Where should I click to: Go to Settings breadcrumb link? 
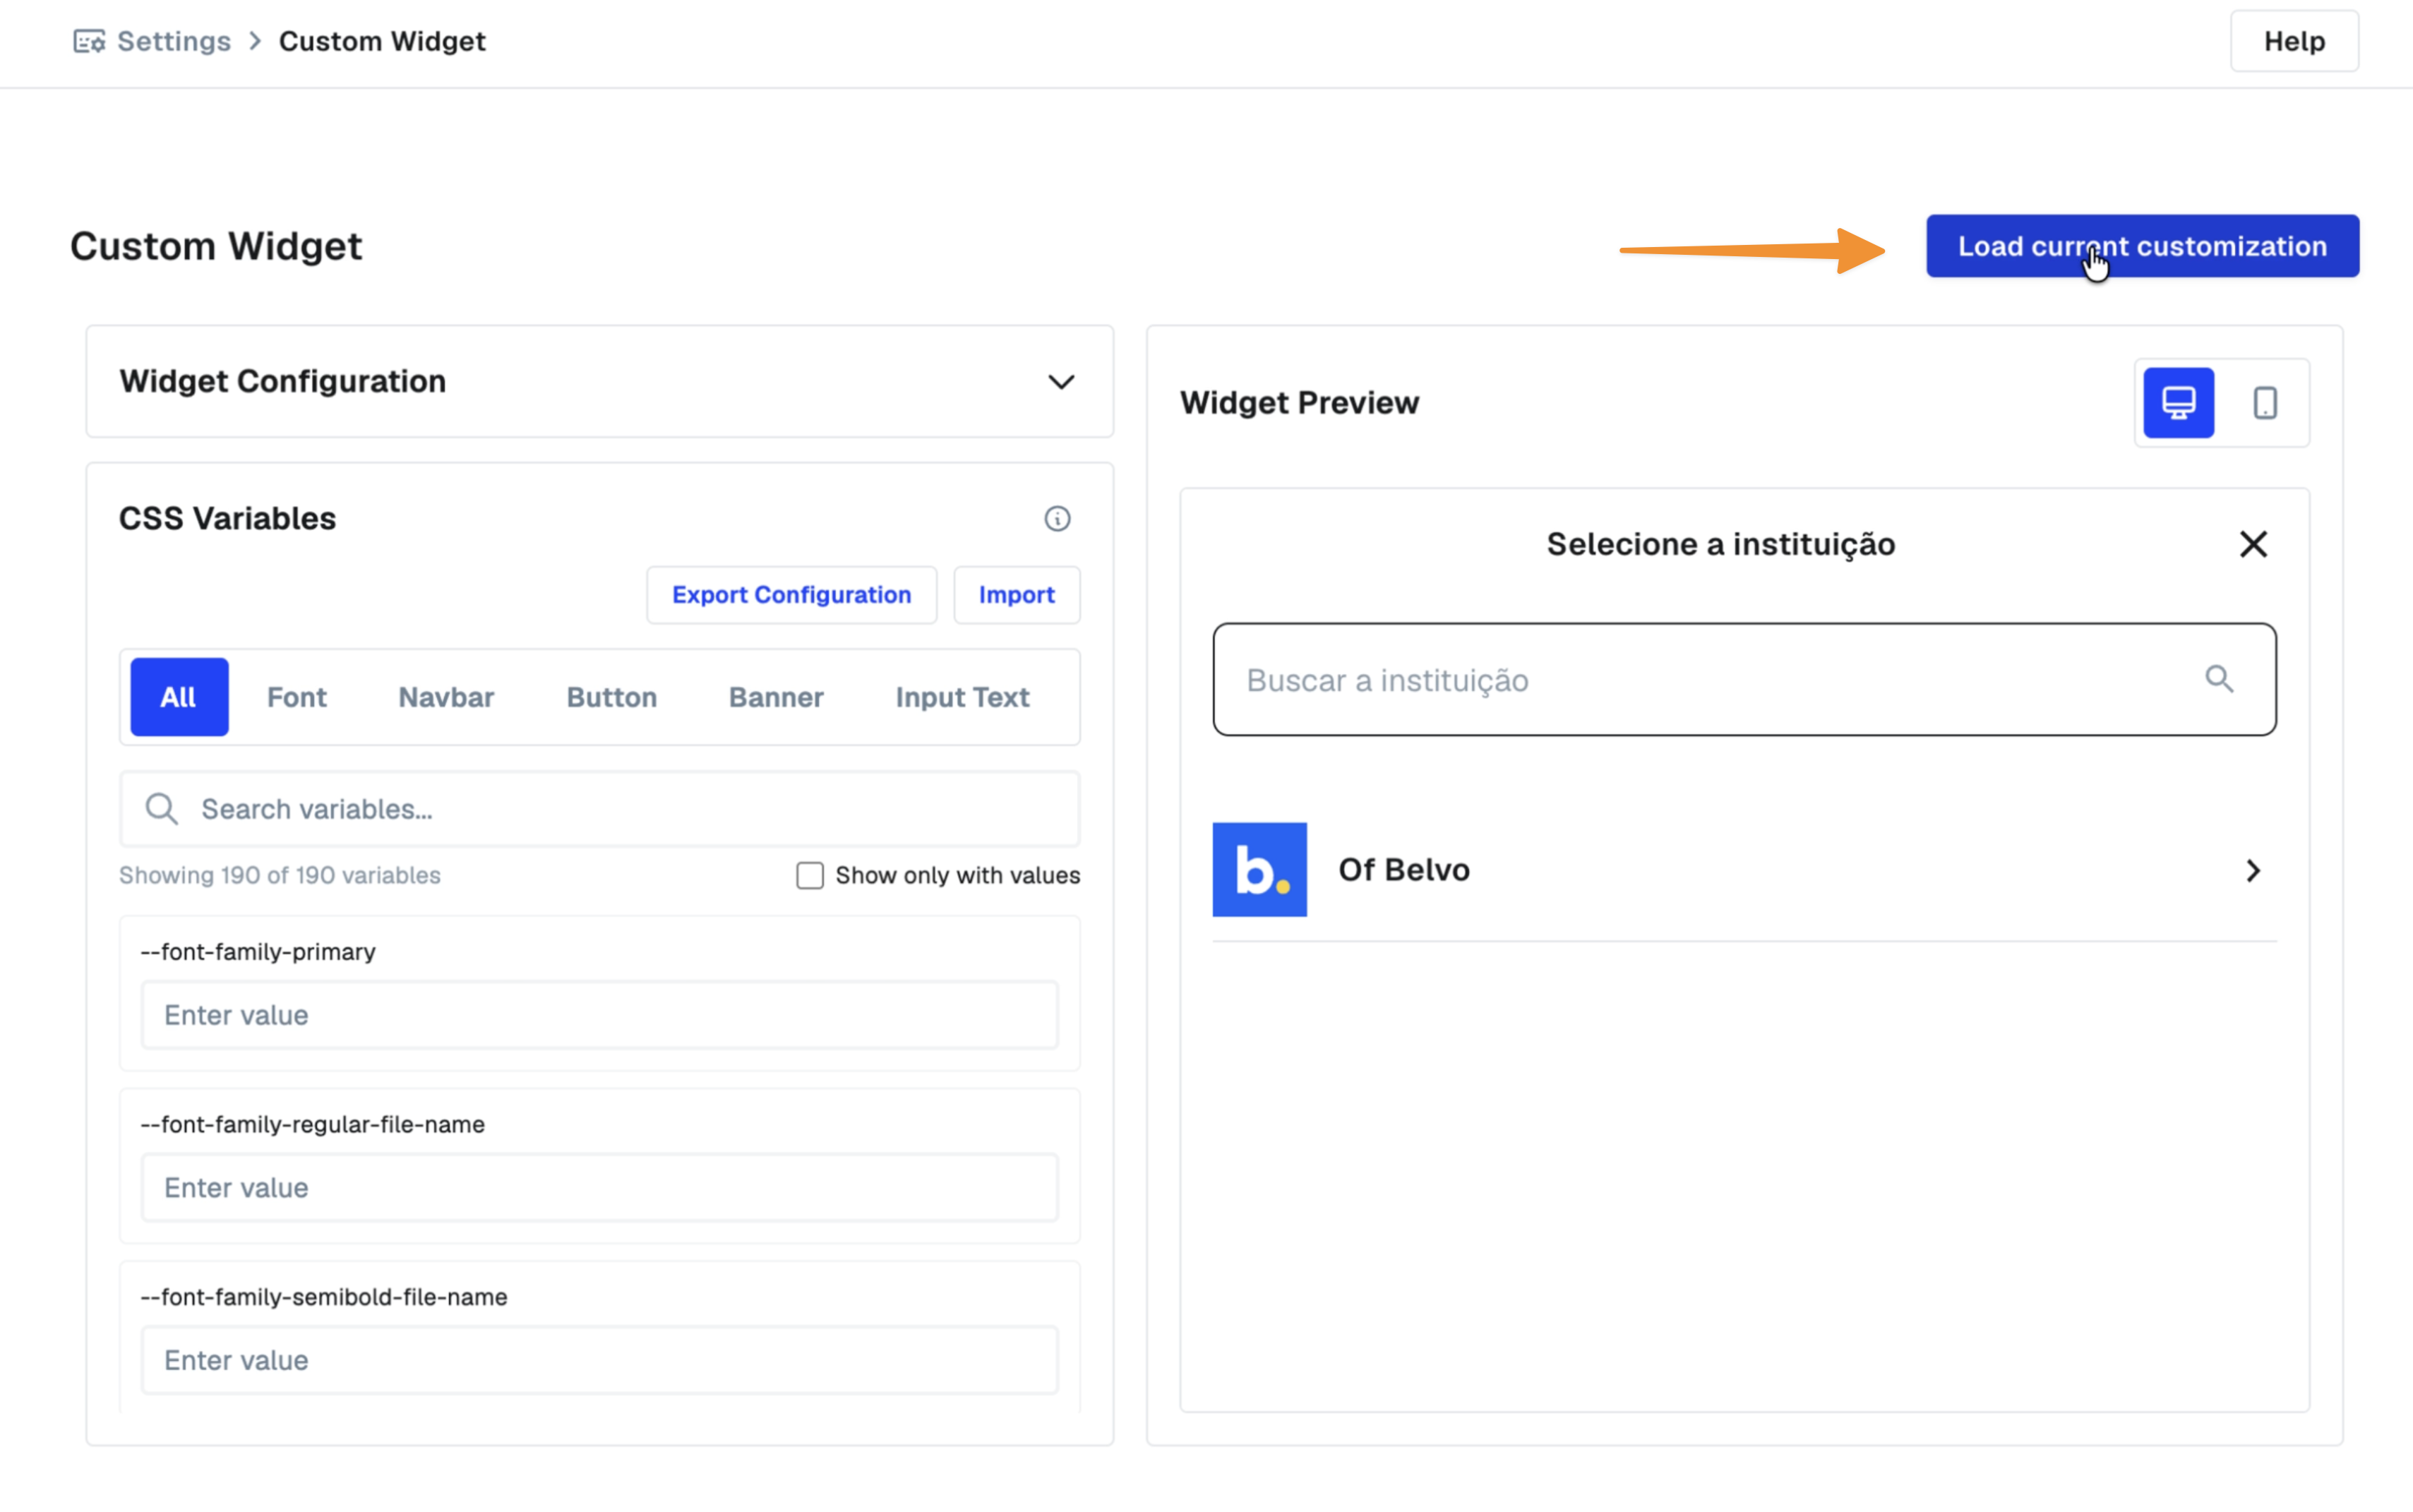tap(174, 41)
